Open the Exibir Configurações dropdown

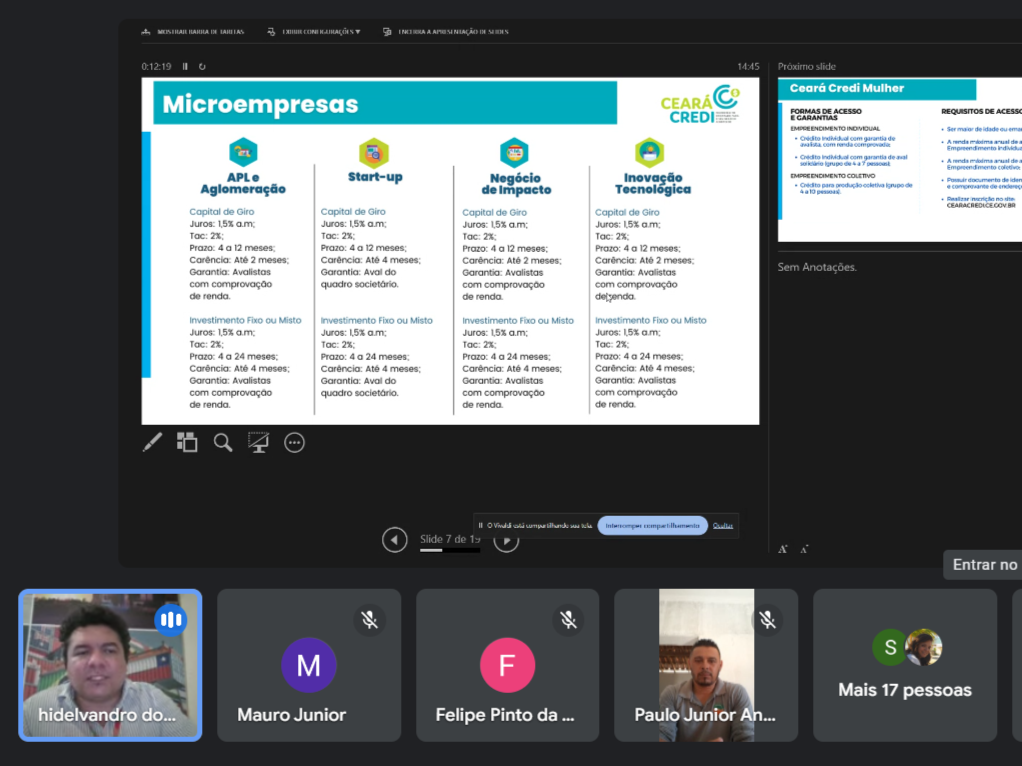pos(321,31)
